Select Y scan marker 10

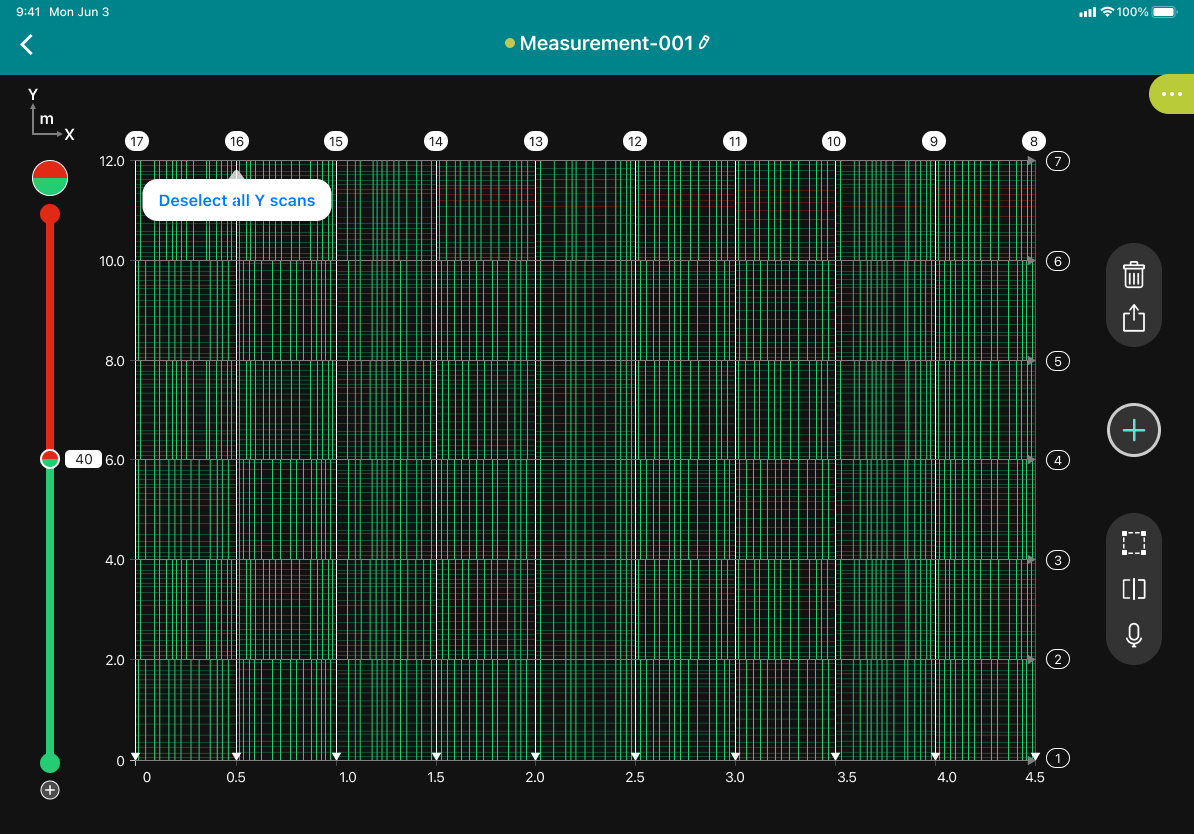pos(834,141)
